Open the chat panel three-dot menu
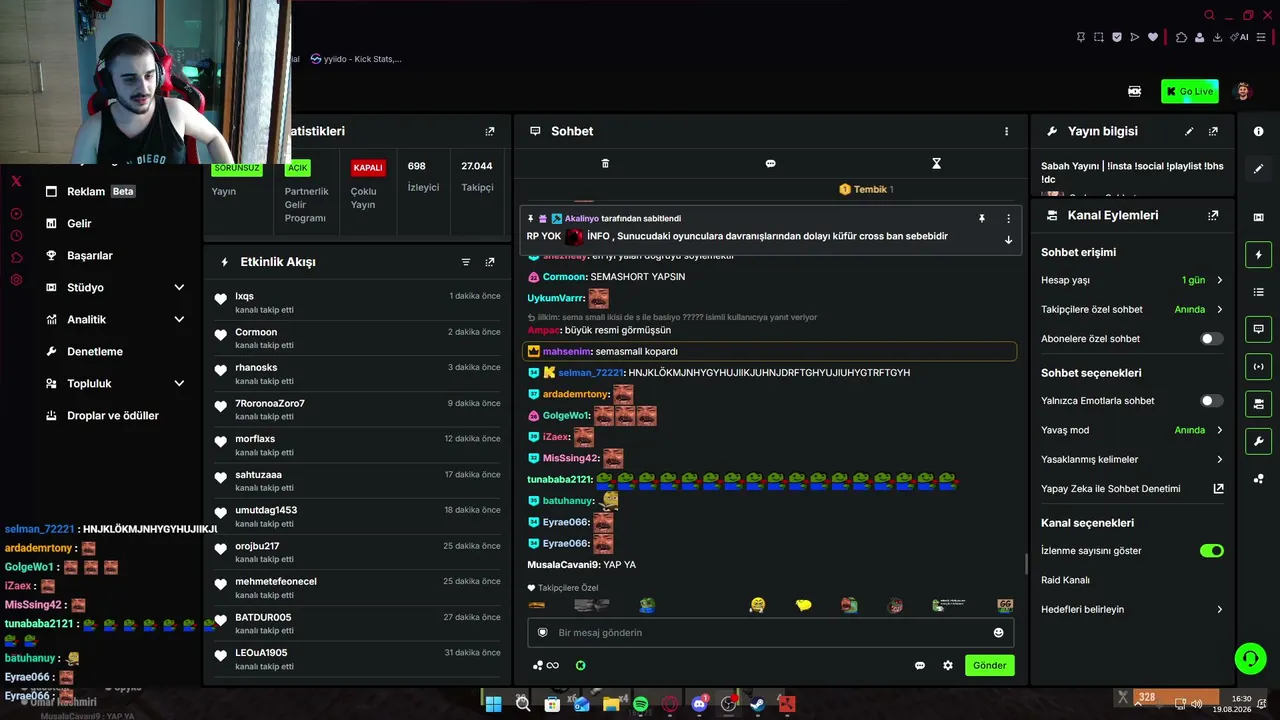The height and width of the screenshot is (720, 1280). pos(1006,131)
